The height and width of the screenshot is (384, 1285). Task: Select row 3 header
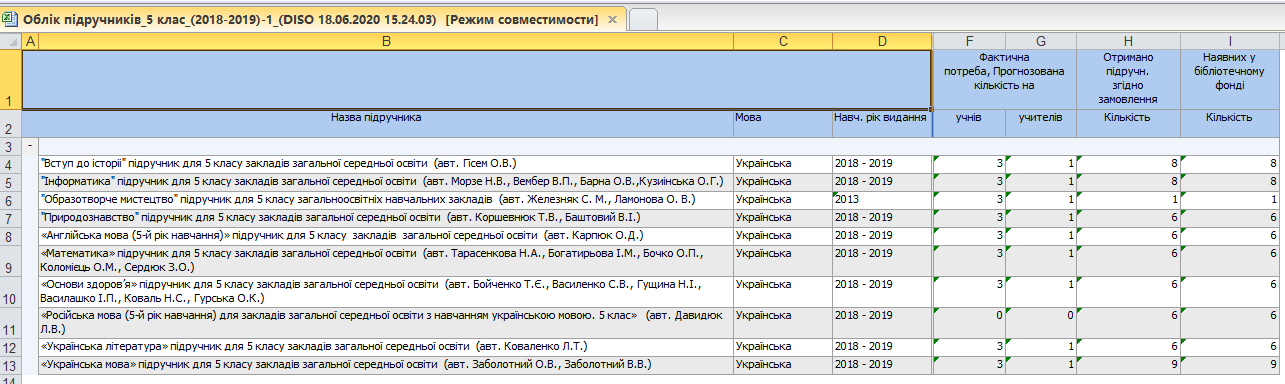[x=10, y=147]
